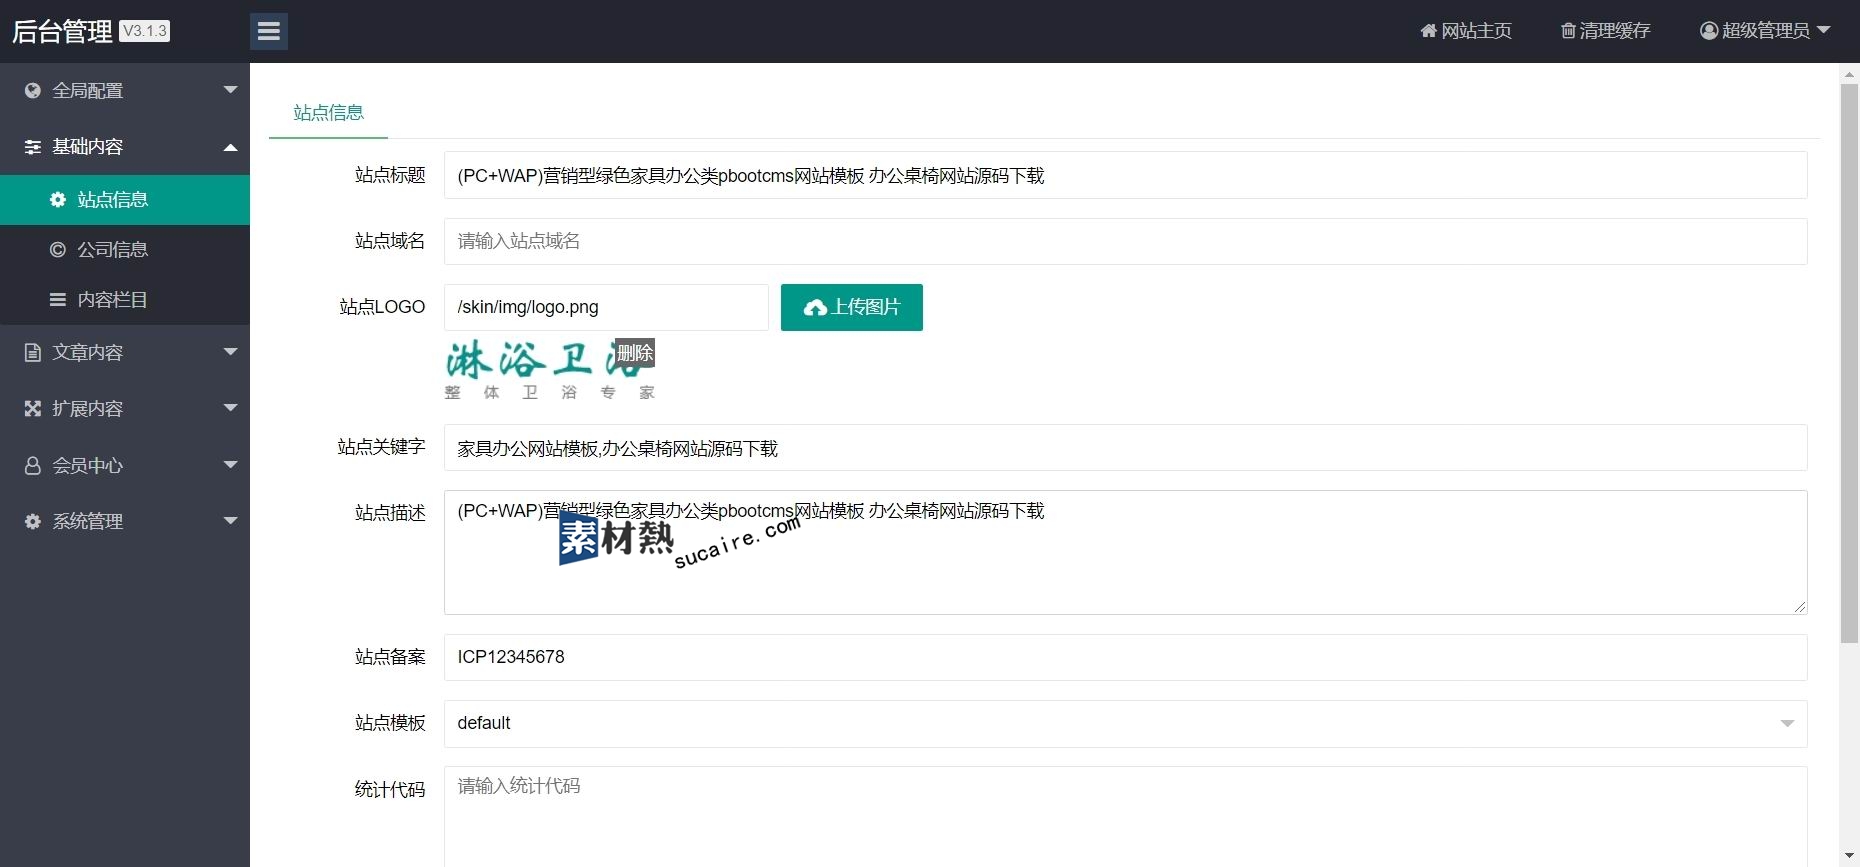The height and width of the screenshot is (867, 1860).
Task: Click the logo preview thumbnail
Action: [x=550, y=370]
